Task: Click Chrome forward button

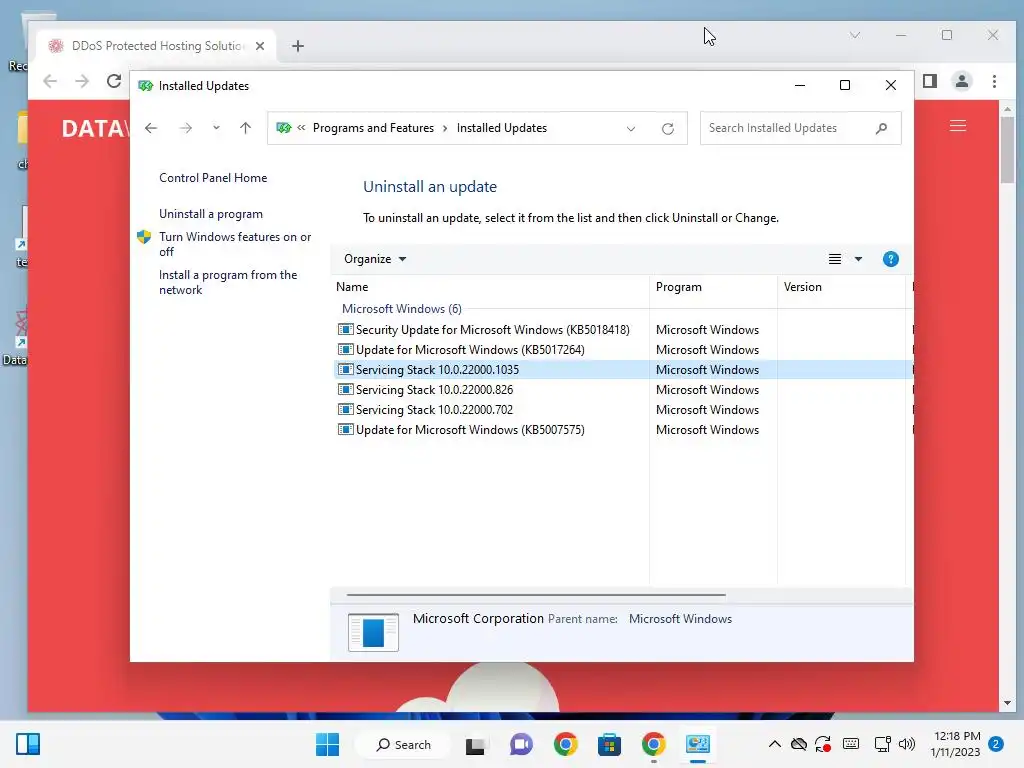Action: coord(82,81)
